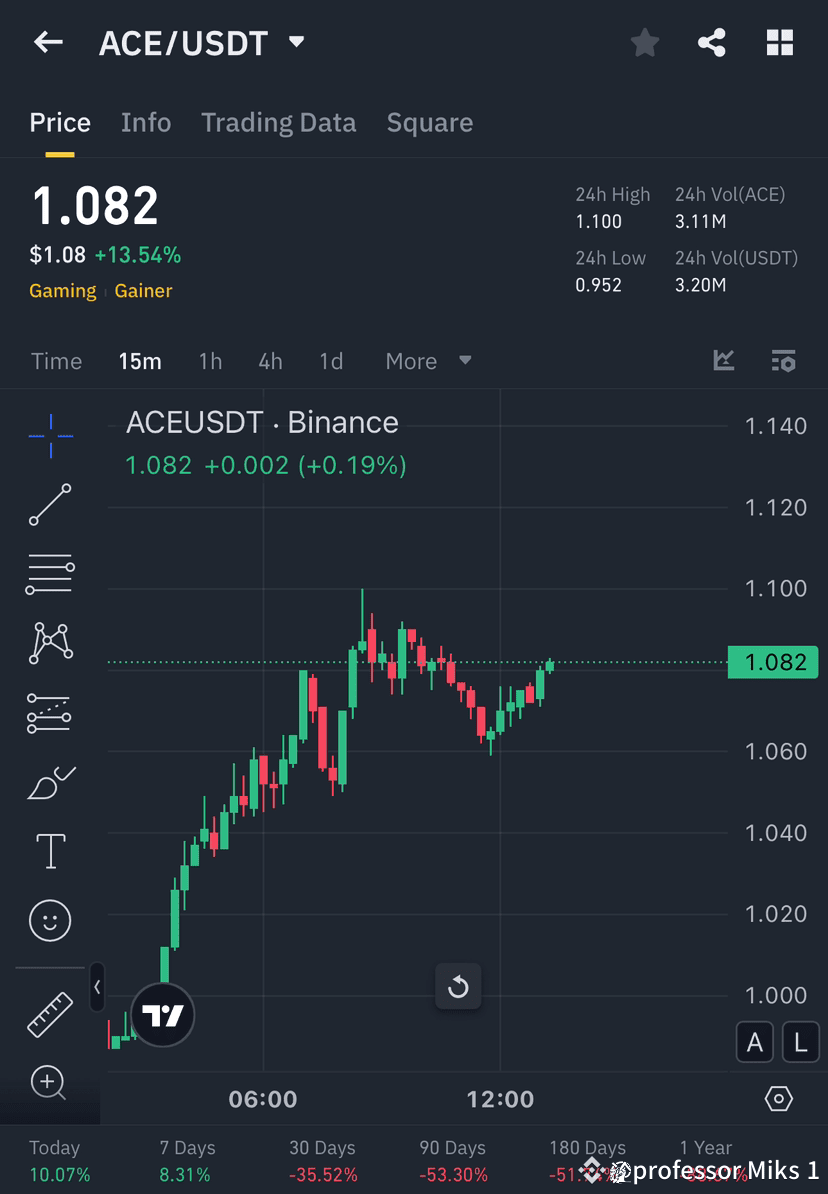Expand the More timeframes dropdown
The image size is (828, 1194).
pos(428,361)
